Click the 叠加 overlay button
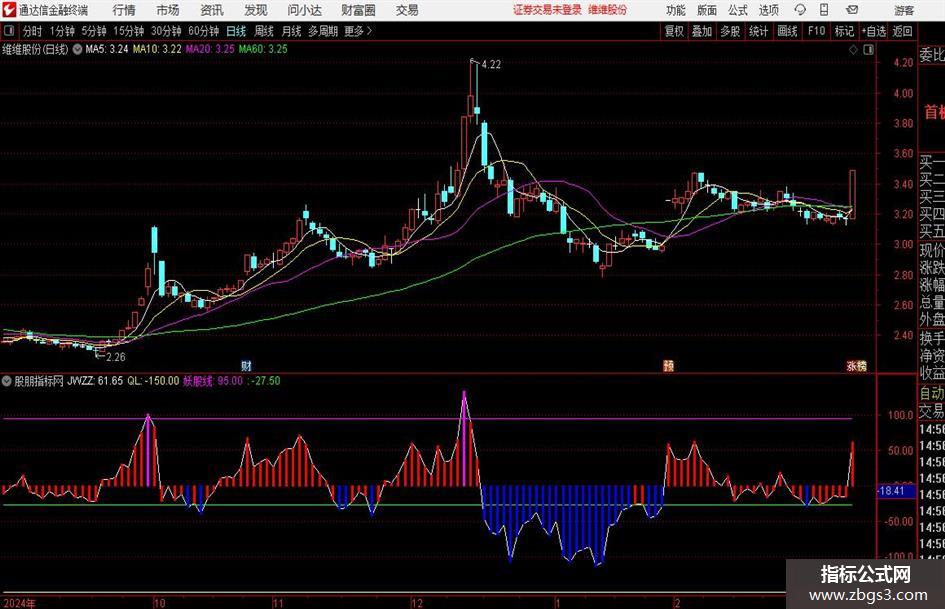The width and height of the screenshot is (945, 609). [702, 31]
